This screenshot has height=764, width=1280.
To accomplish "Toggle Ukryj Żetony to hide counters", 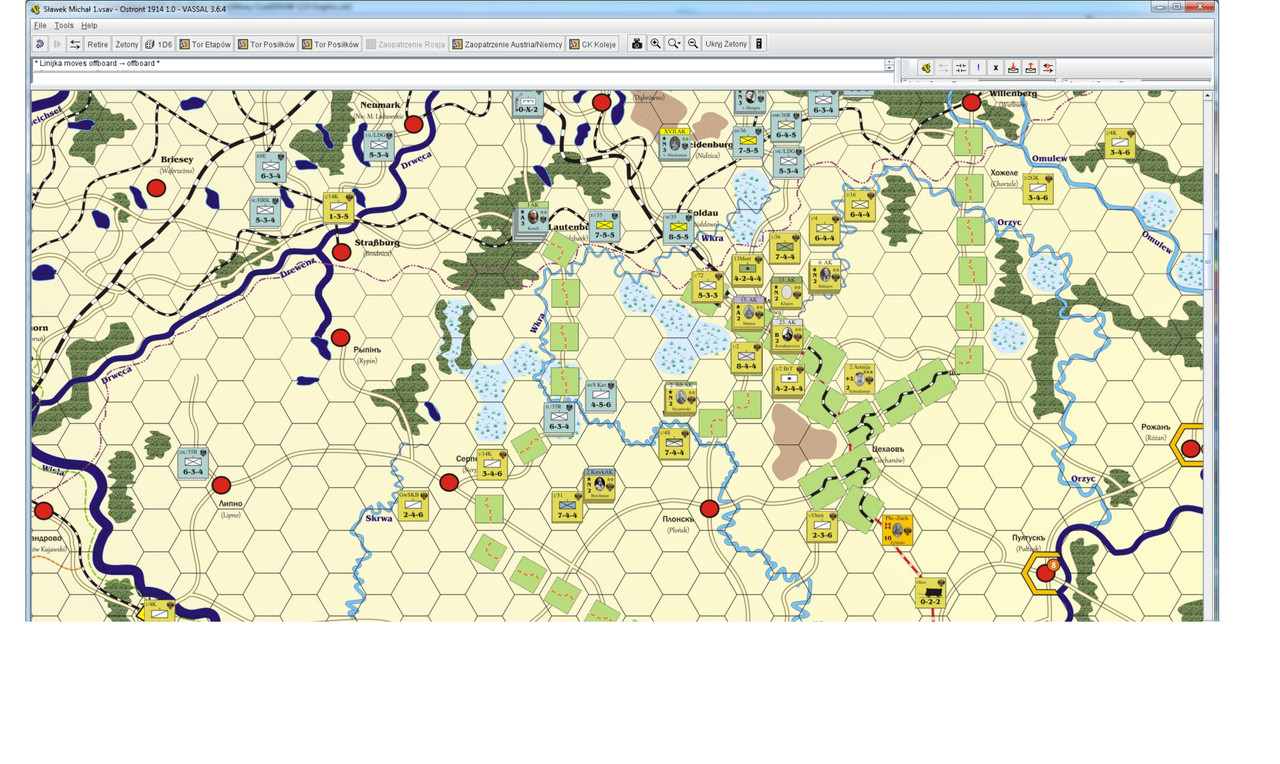I will 726,44.
